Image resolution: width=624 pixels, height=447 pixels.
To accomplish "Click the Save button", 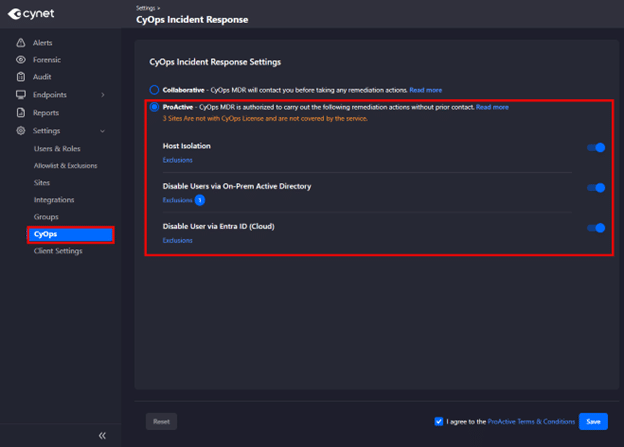I will pos(593,422).
